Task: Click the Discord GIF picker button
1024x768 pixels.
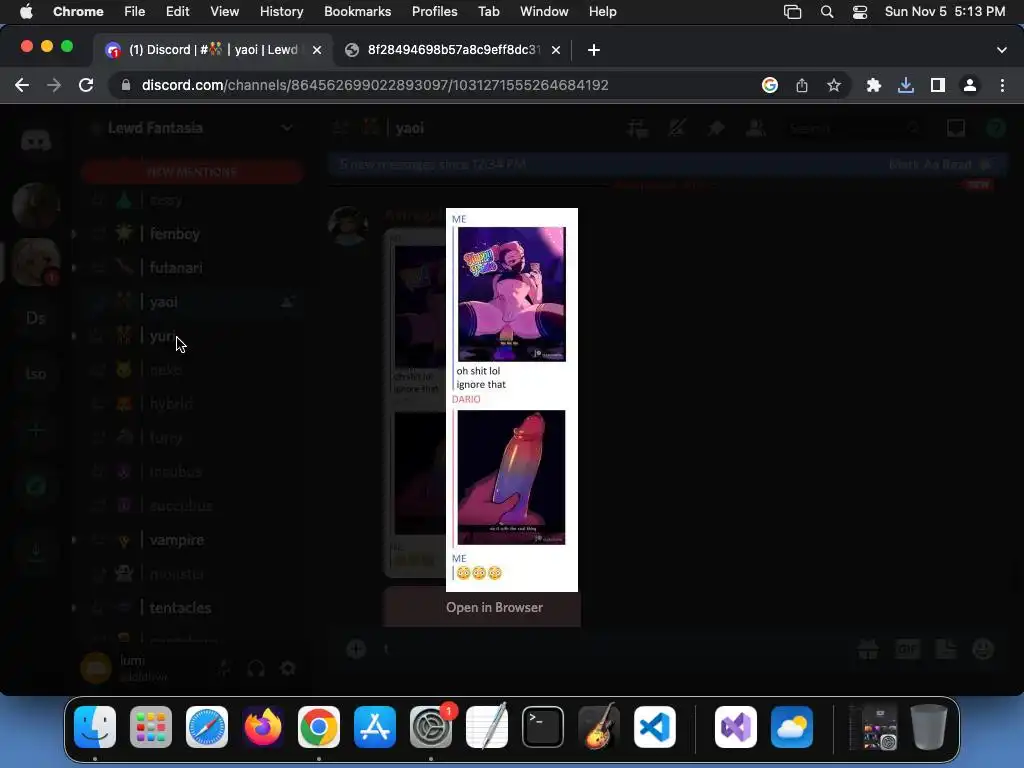Action: (x=907, y=649)
